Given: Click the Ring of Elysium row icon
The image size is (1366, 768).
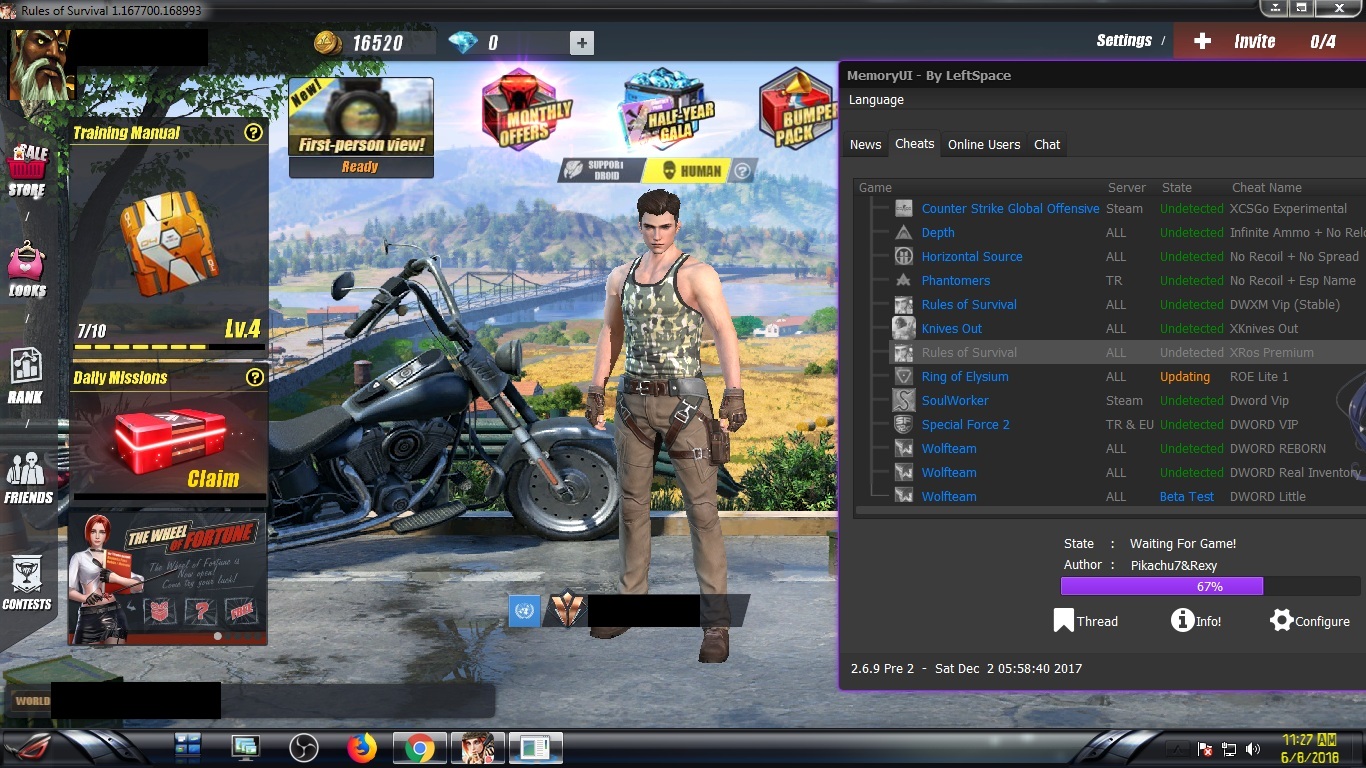Looking at the screenshot, I should [x=904, y=377].
